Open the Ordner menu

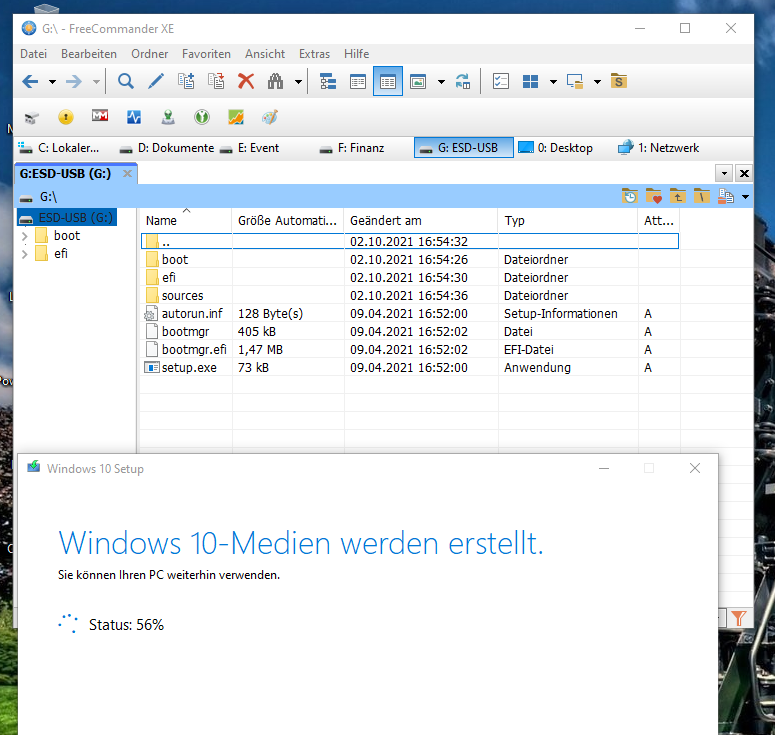click(150, 54)
